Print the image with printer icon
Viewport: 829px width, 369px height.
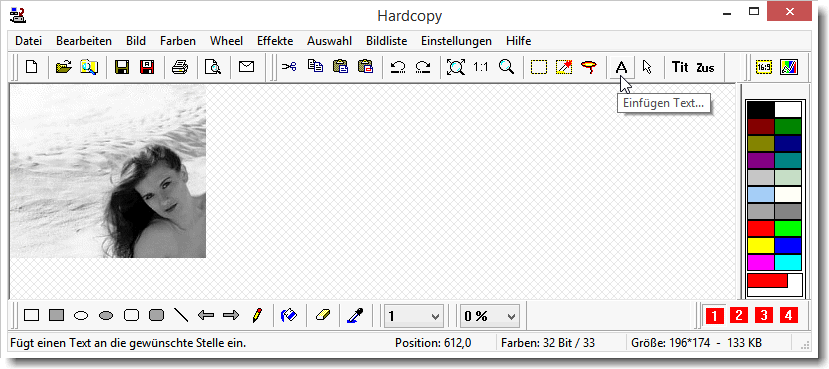pyautogui.click(x=180, y=67)
